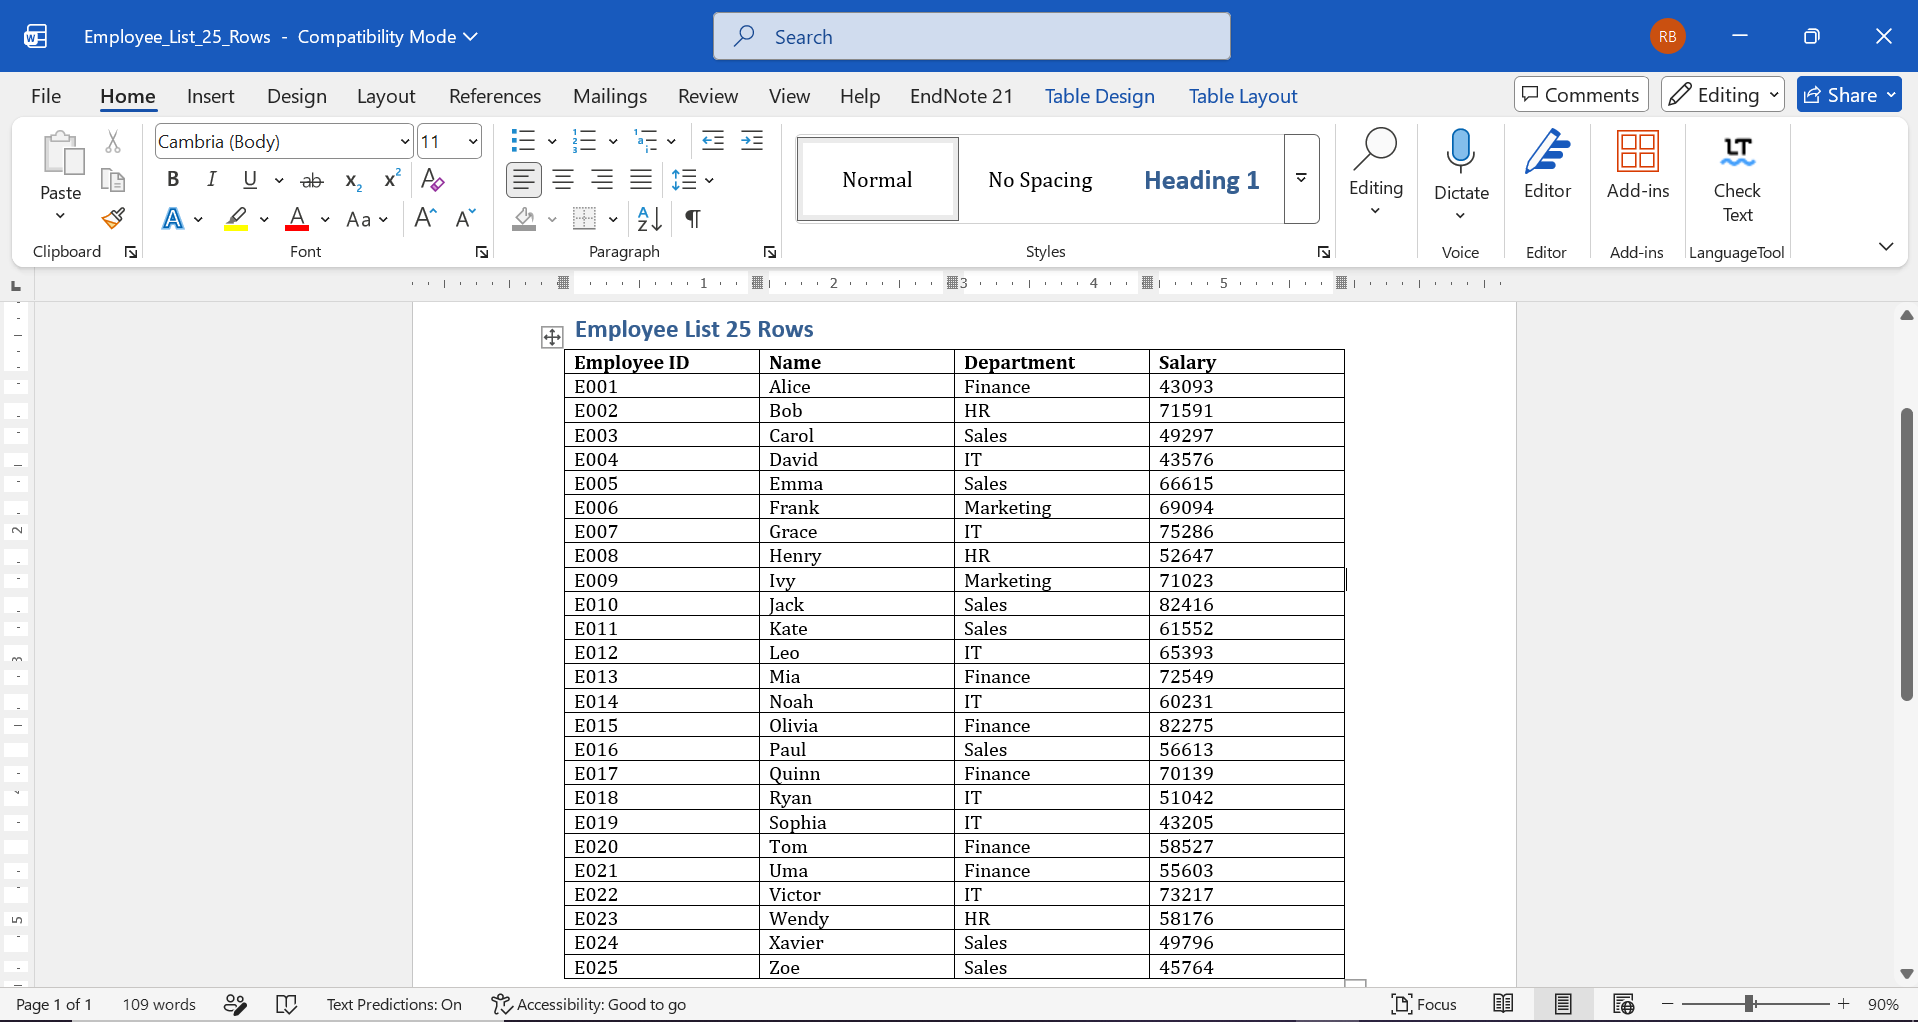Open the font name dropdown

[x=404, y=141]
